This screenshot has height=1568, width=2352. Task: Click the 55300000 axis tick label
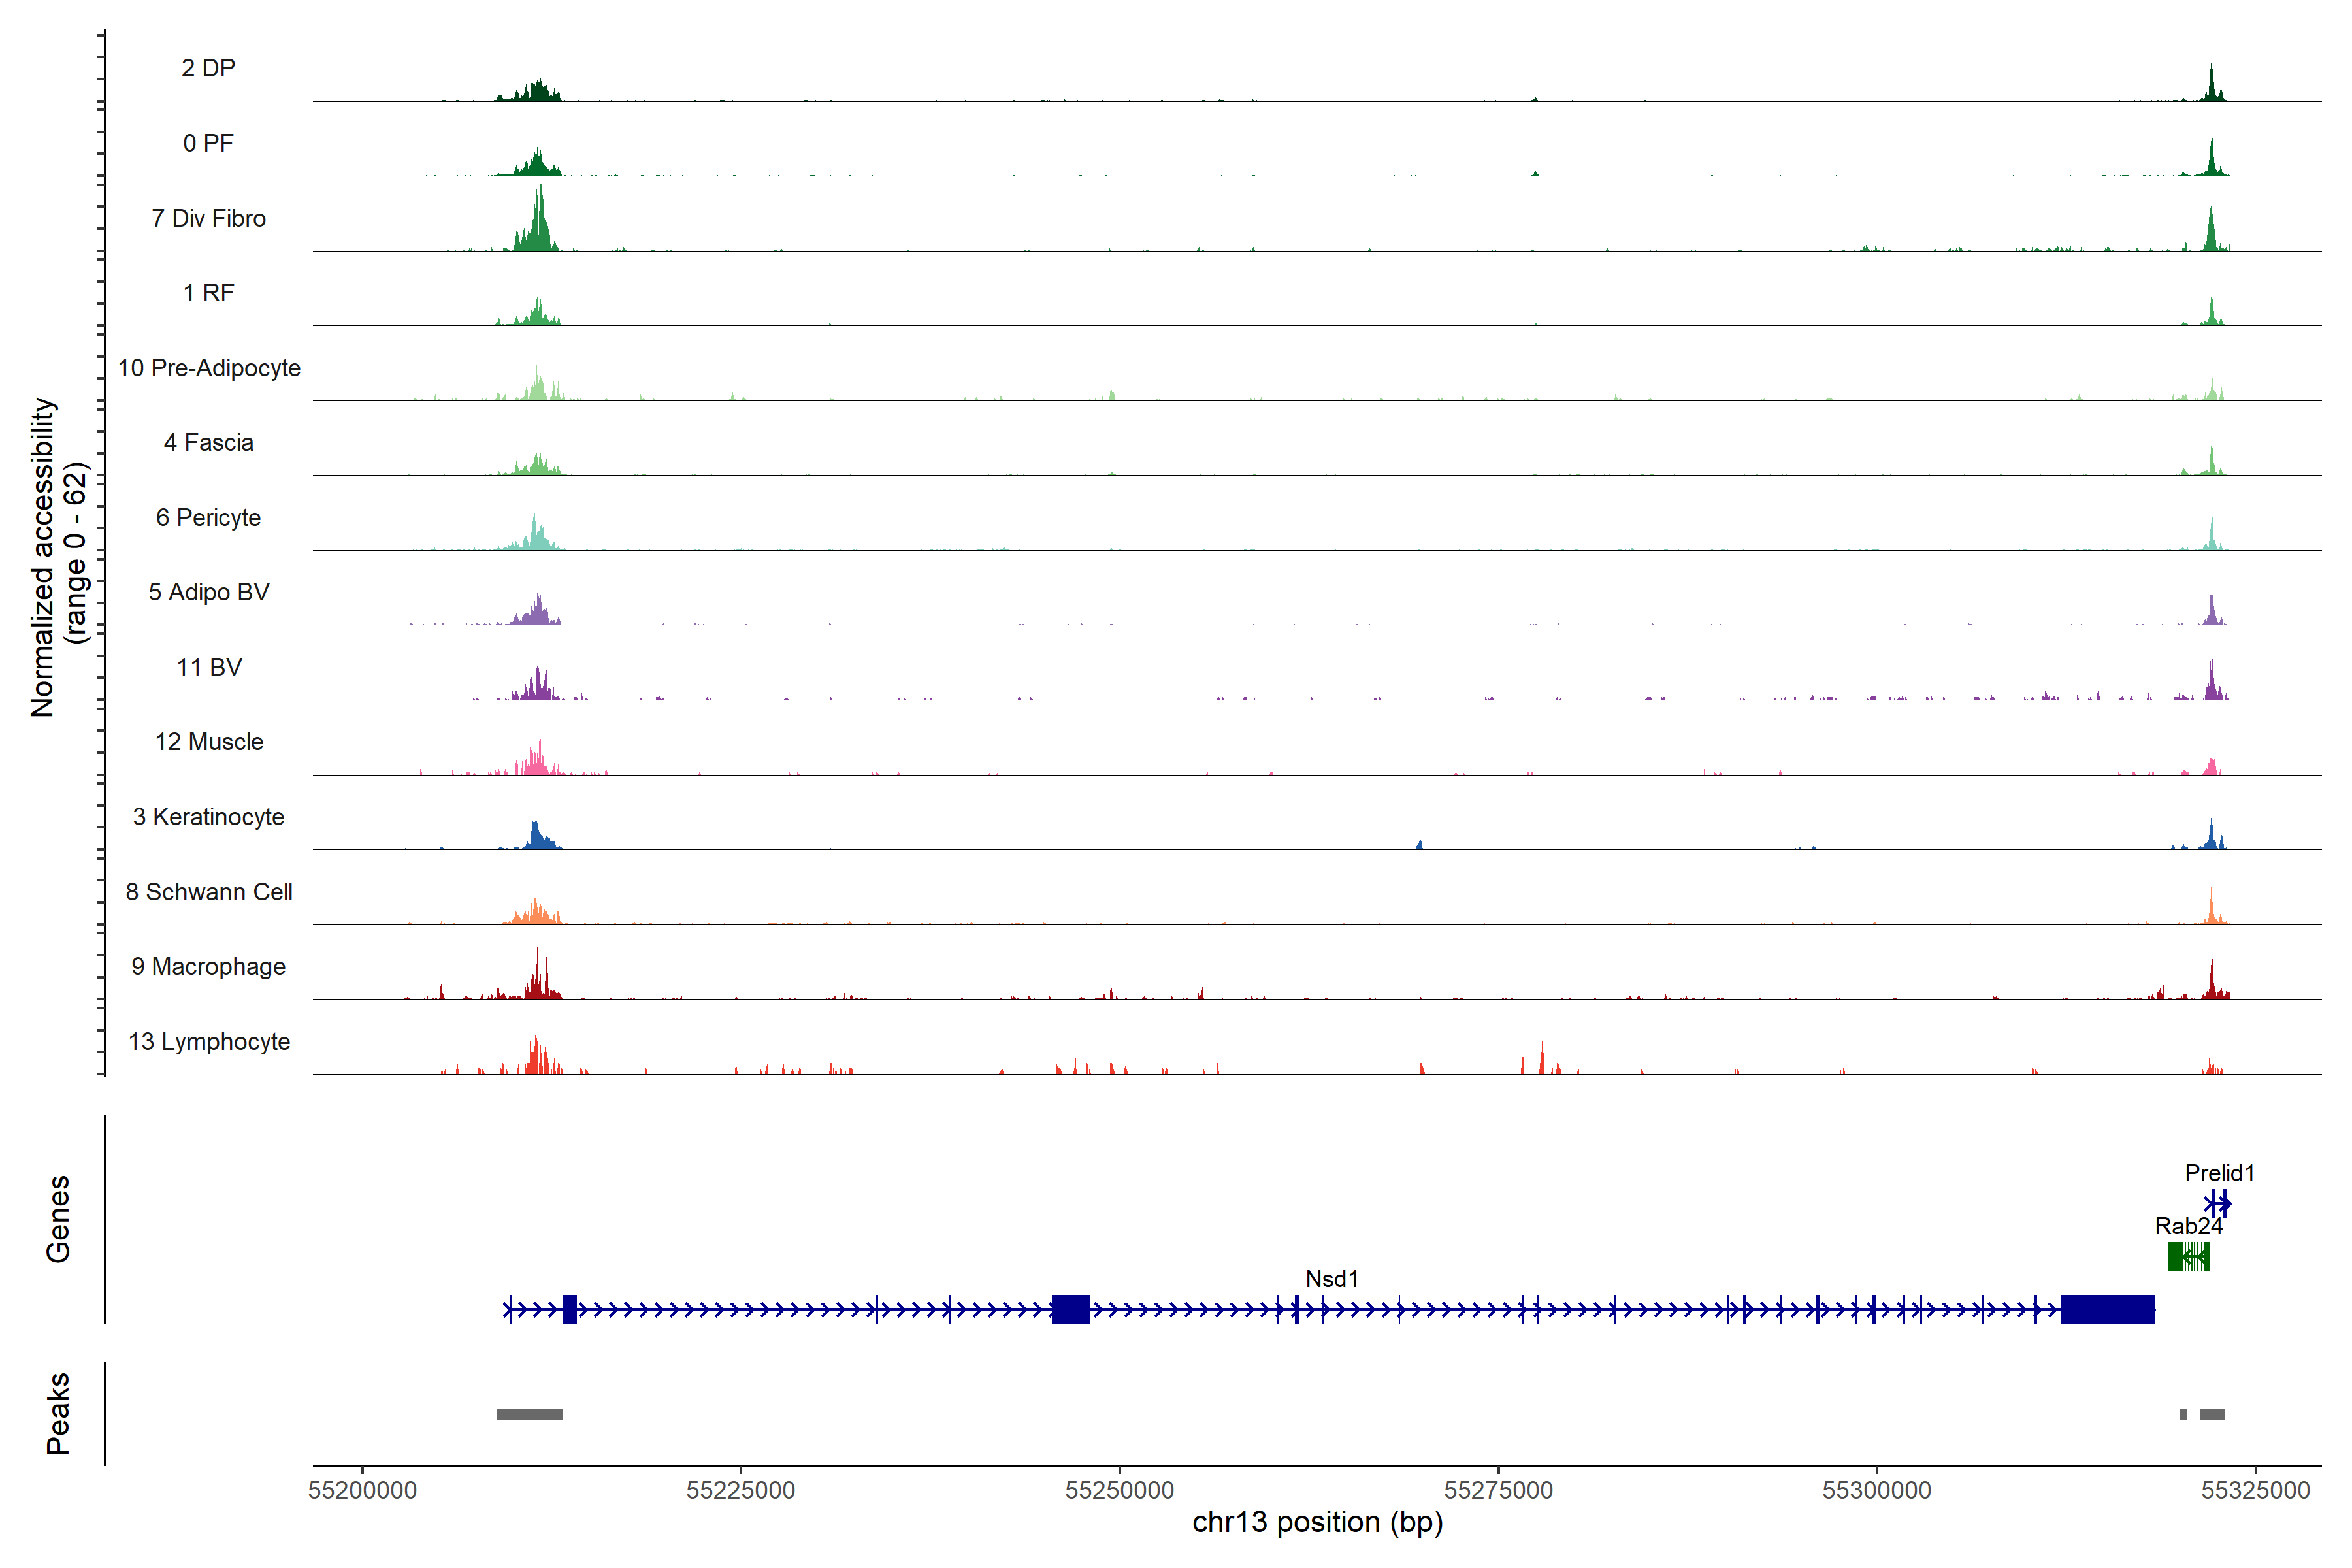[1876, 1490]
